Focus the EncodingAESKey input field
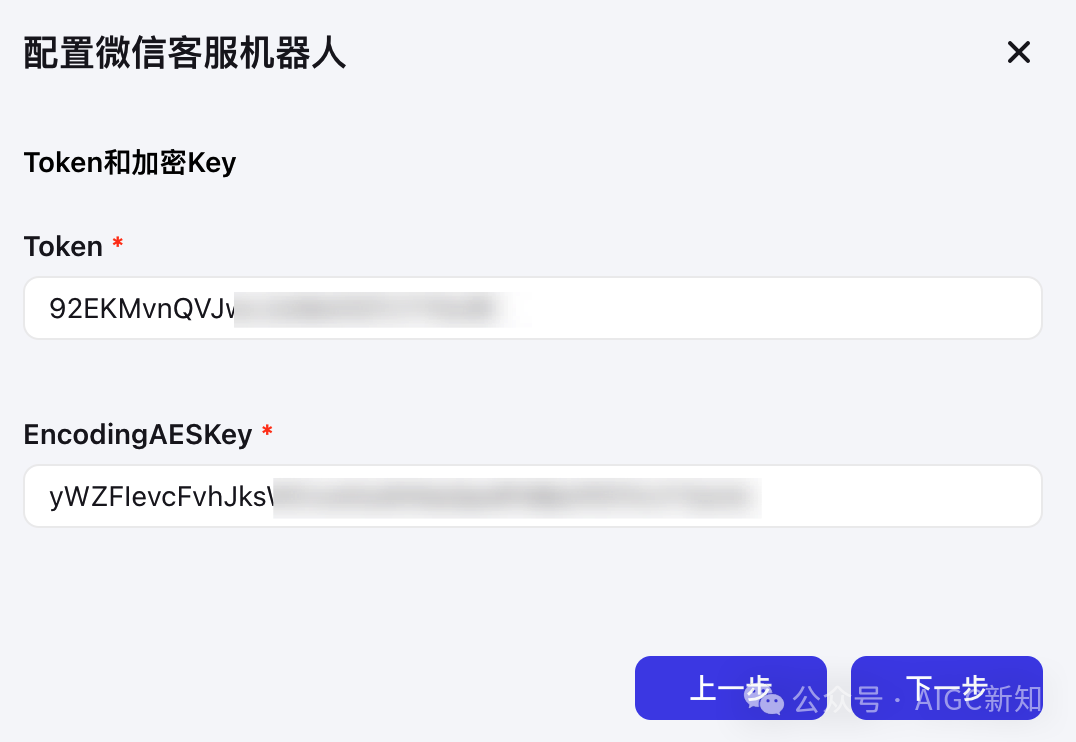The width and height of the screenshot is (1076, 742). click(533, 496)
